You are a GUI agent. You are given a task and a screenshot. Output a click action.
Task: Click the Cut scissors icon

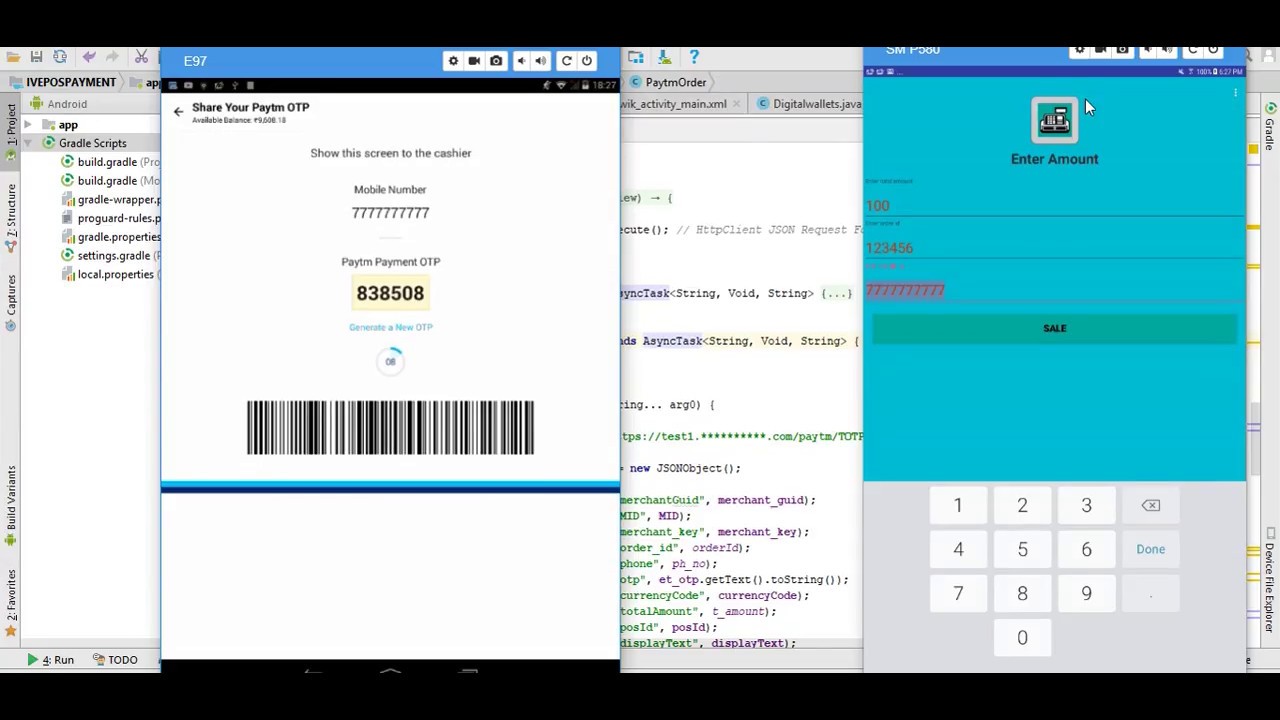[141, 57]
